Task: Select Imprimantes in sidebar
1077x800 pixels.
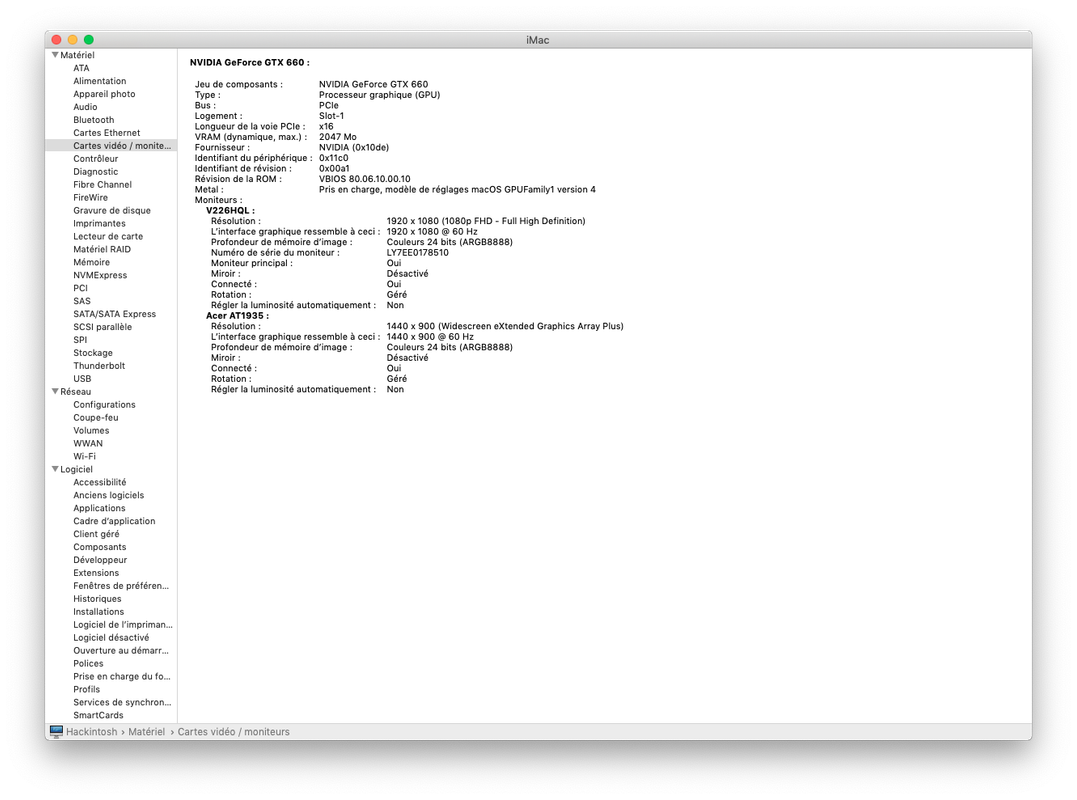Action: tap(100, 224)
